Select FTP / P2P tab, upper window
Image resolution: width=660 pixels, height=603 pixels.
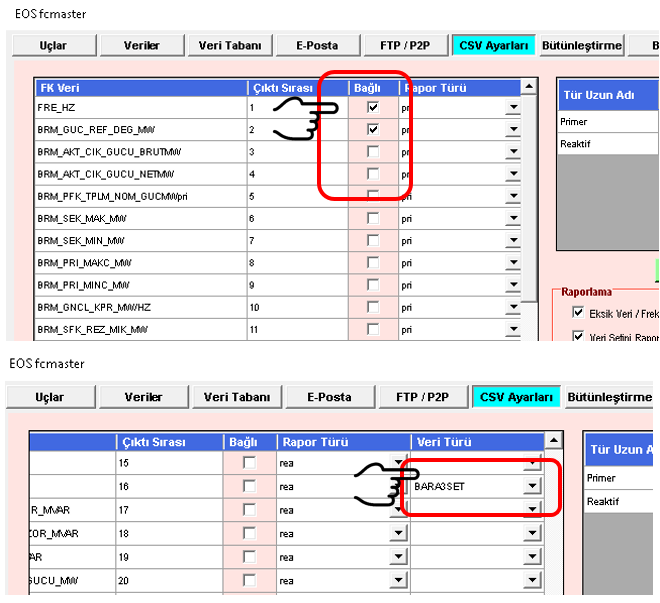click(405, 45)
